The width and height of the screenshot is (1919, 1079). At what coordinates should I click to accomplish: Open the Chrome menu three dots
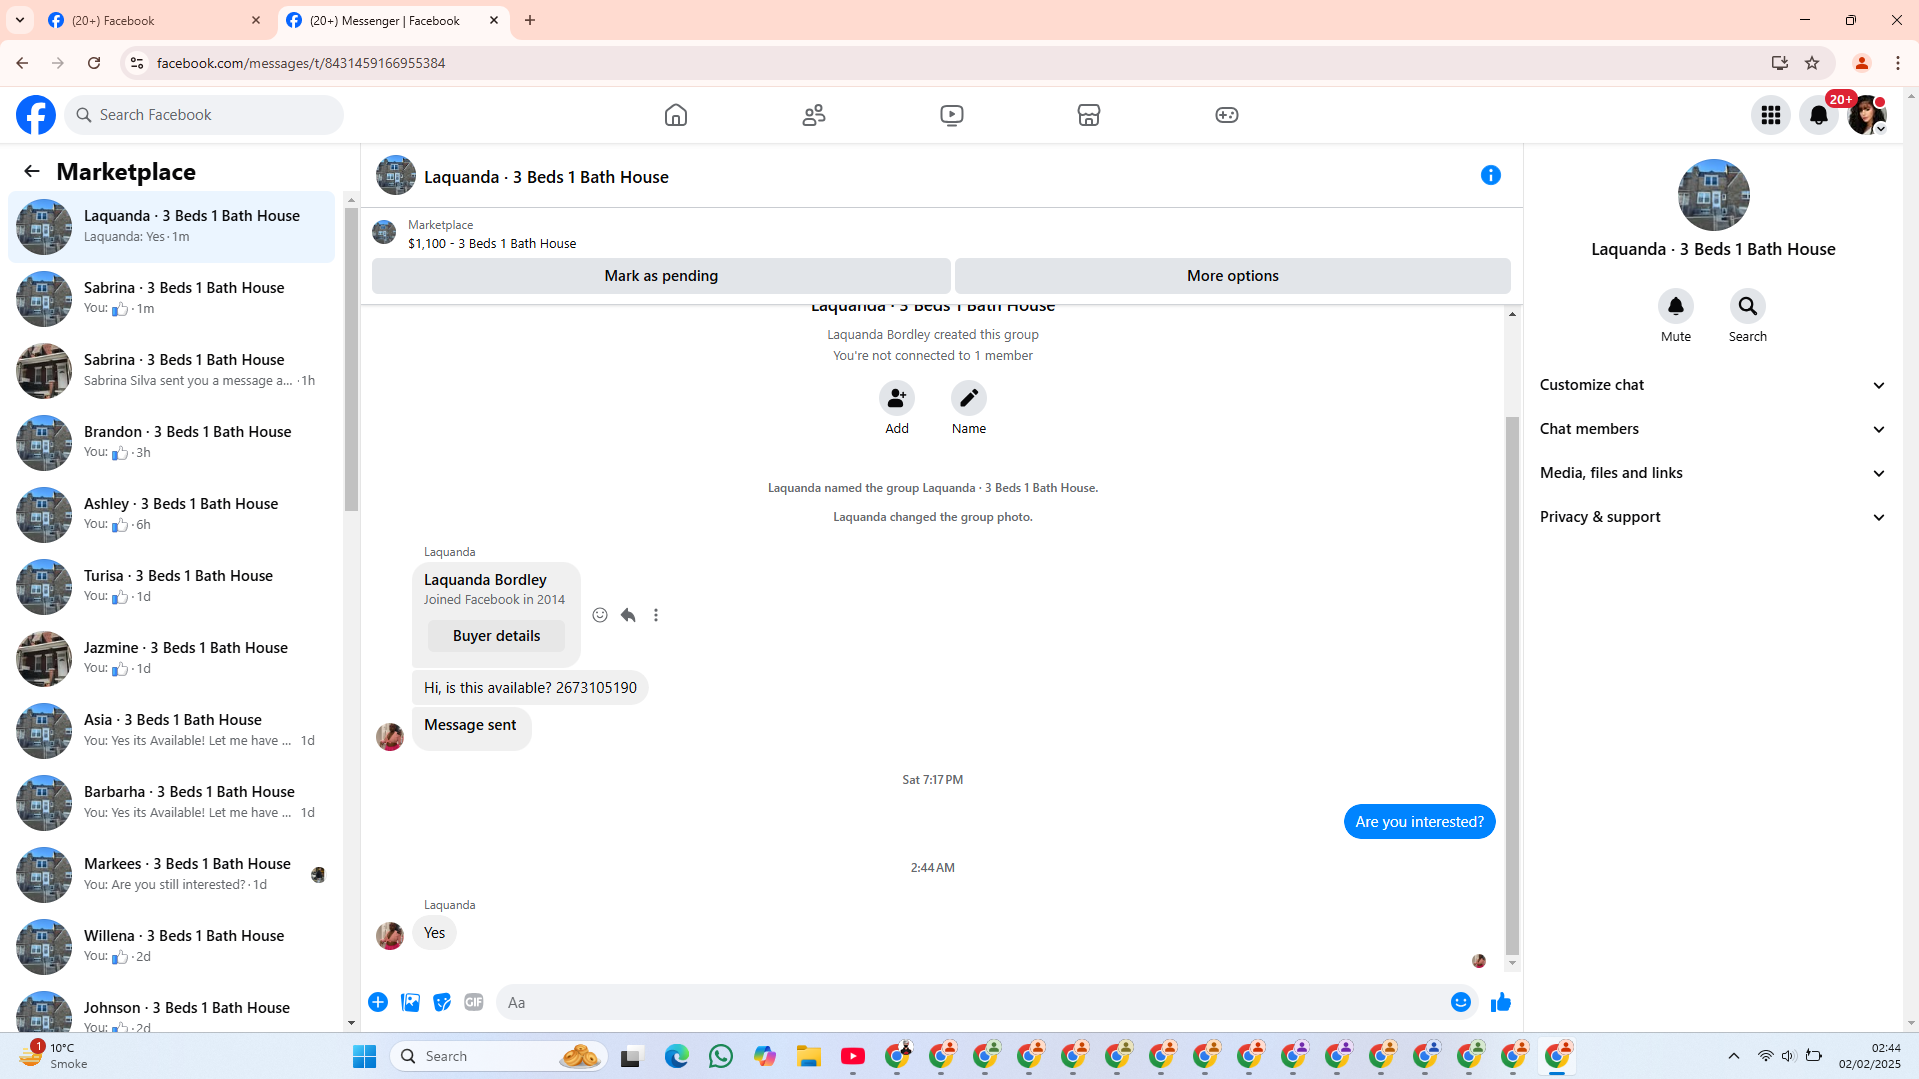[x=1898, y=63]
